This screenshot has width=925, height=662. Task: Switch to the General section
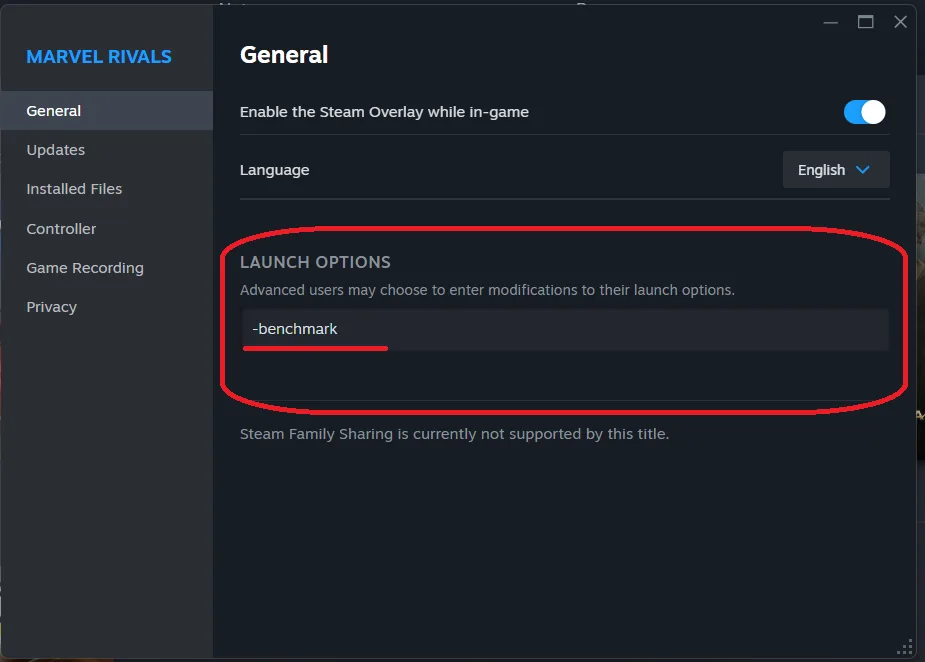click(107, 111)
